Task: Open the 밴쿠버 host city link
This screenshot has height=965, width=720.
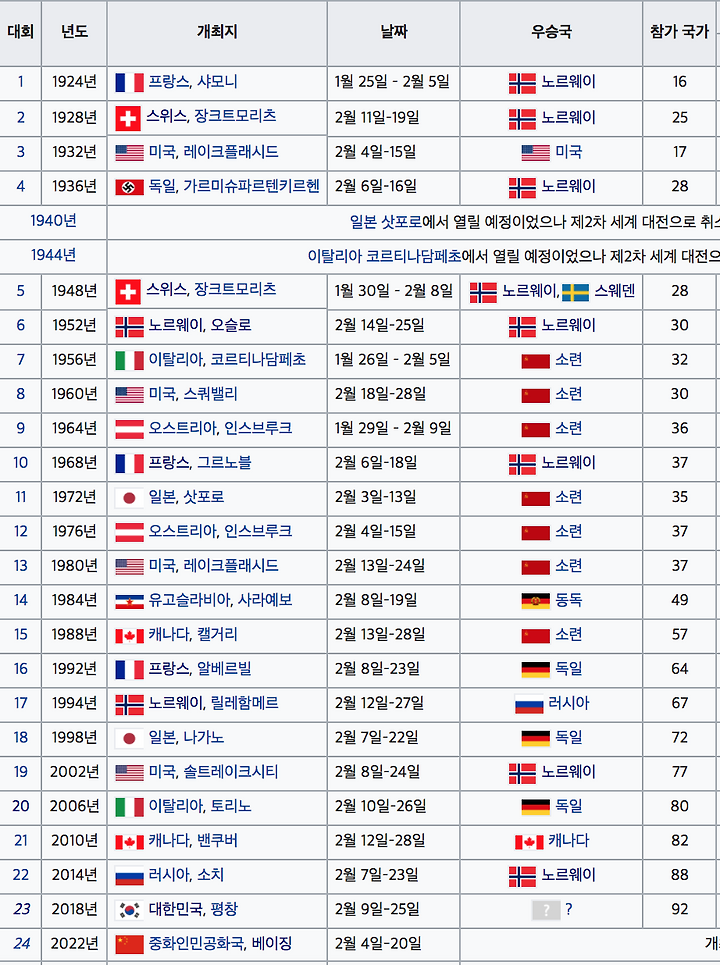Action: [x=217, y=841]
